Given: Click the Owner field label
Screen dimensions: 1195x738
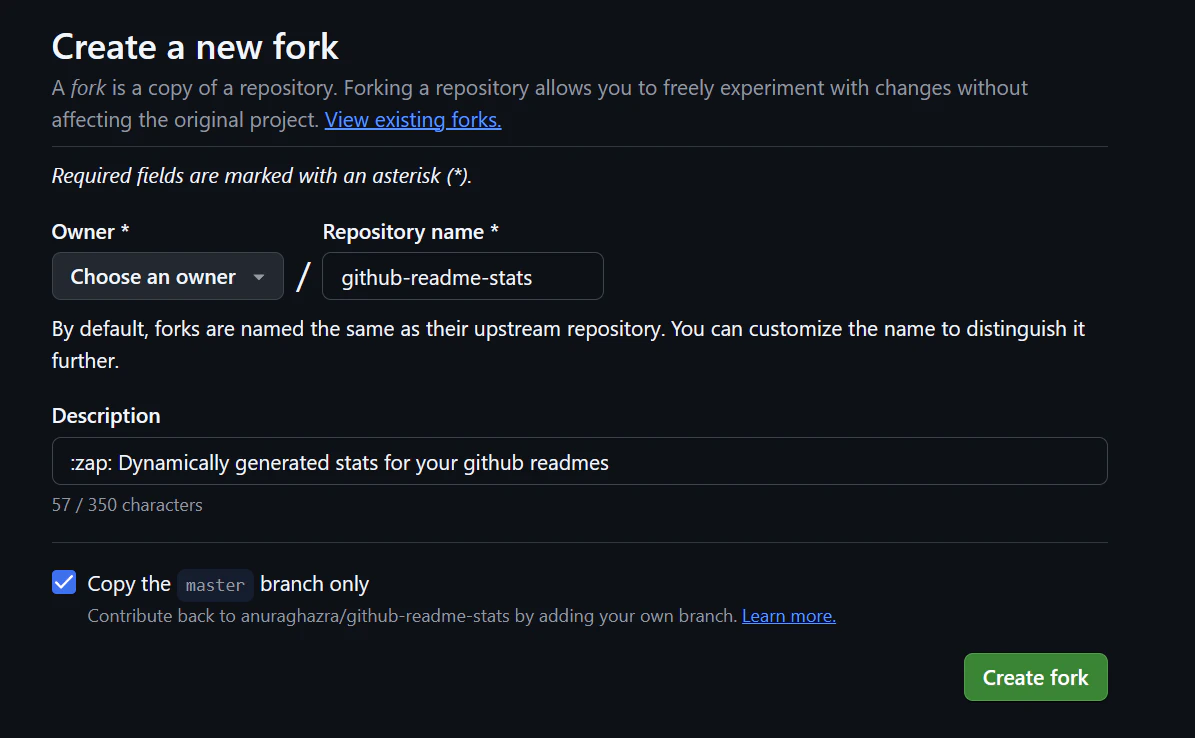Looking at the screenshot, I should pos(91,232).
